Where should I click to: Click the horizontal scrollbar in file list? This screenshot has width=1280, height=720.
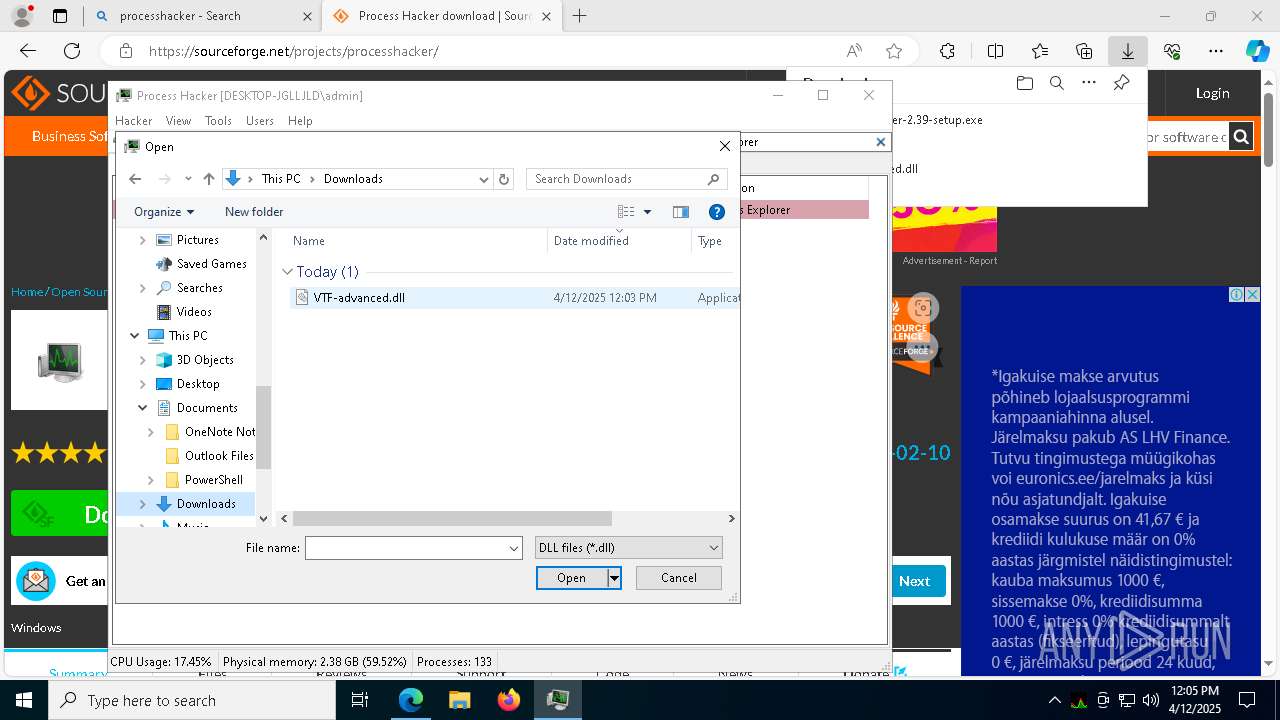click(452, 519)
